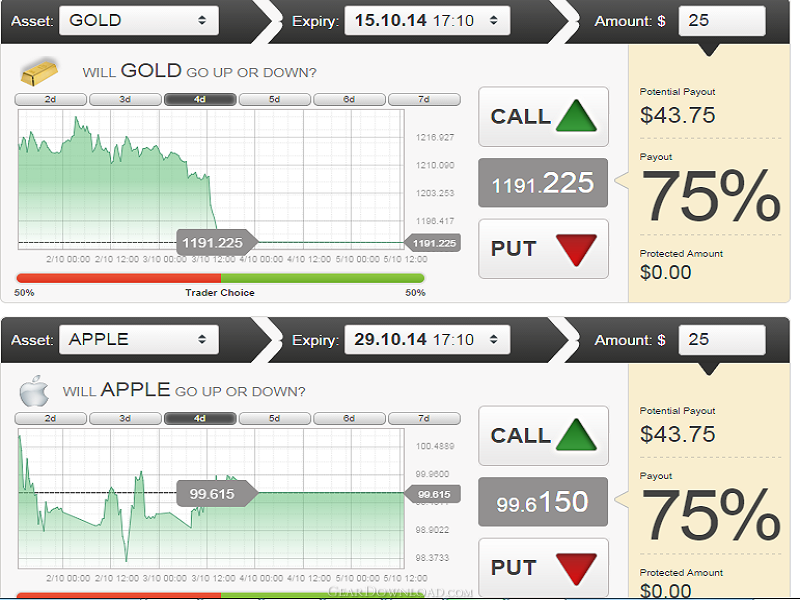The image size is (800, 600).
Task: Place a CALL on GOLD
Action: click(x=543, y=116)
